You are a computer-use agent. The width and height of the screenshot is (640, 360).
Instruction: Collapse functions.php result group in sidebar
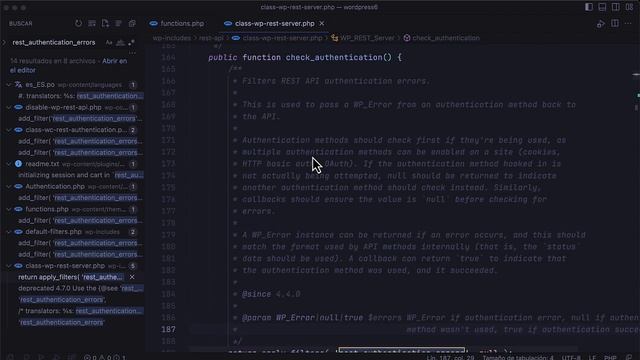click(x=9, y=209)
